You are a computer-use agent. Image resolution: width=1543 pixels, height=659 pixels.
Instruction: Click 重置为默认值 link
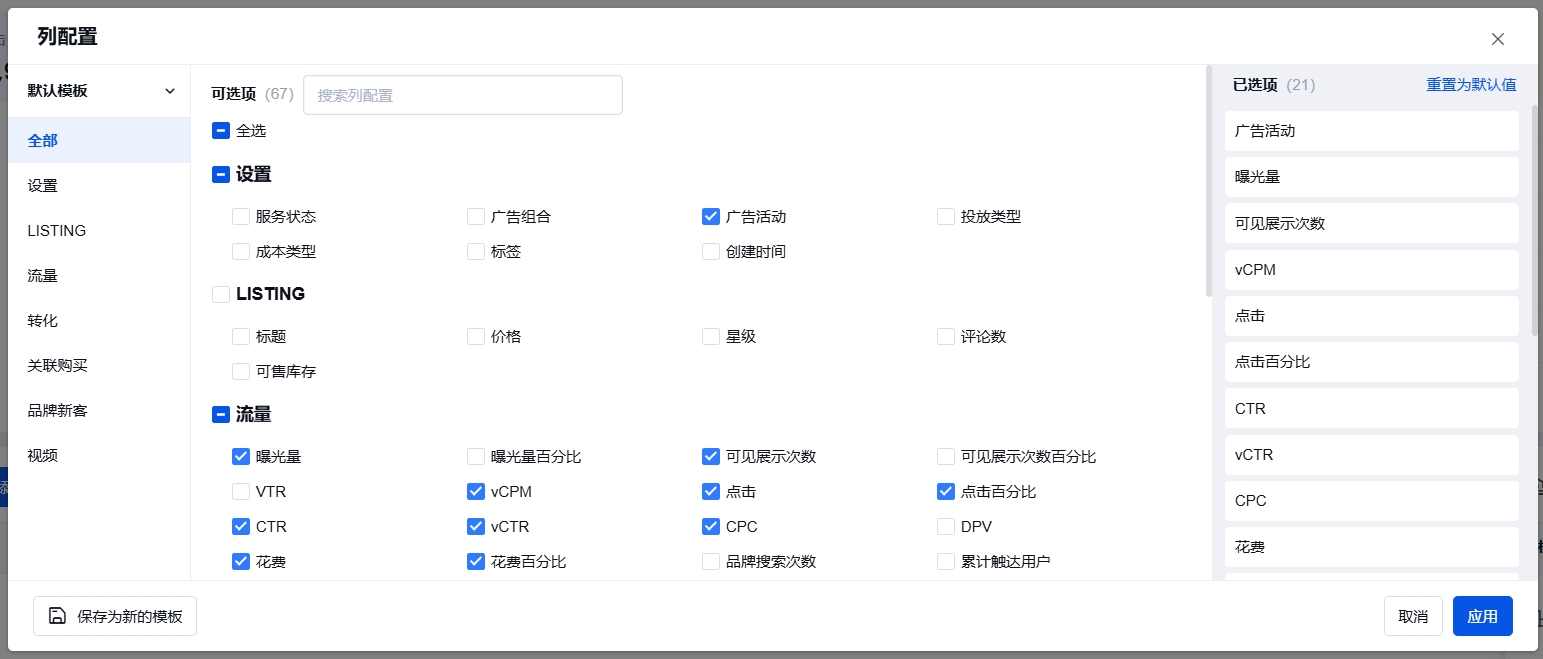1470,85
